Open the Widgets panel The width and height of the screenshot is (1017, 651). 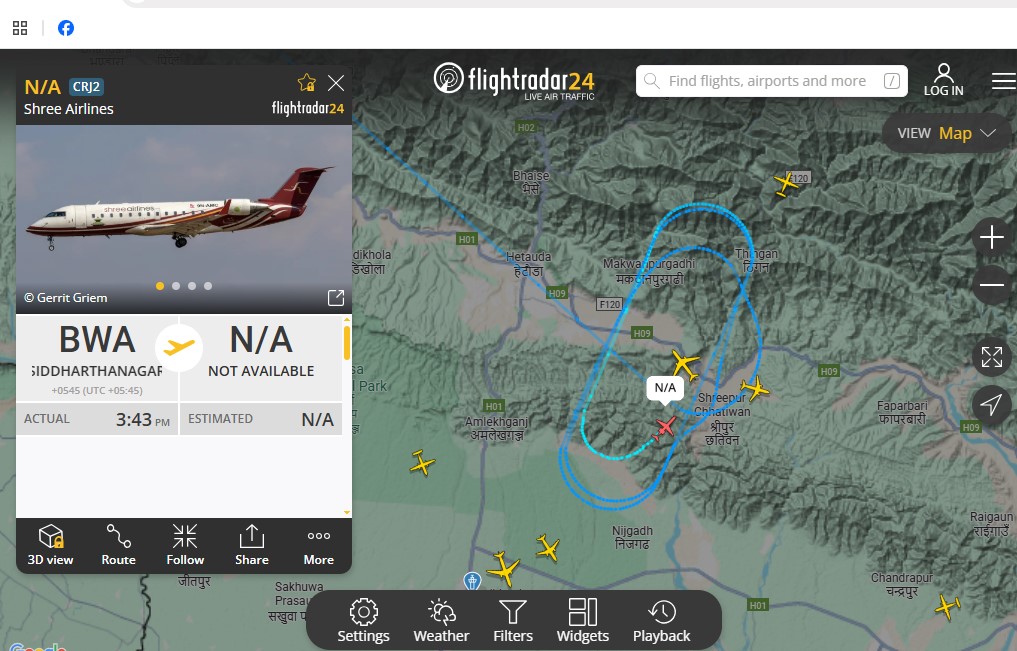coord(582,621)
